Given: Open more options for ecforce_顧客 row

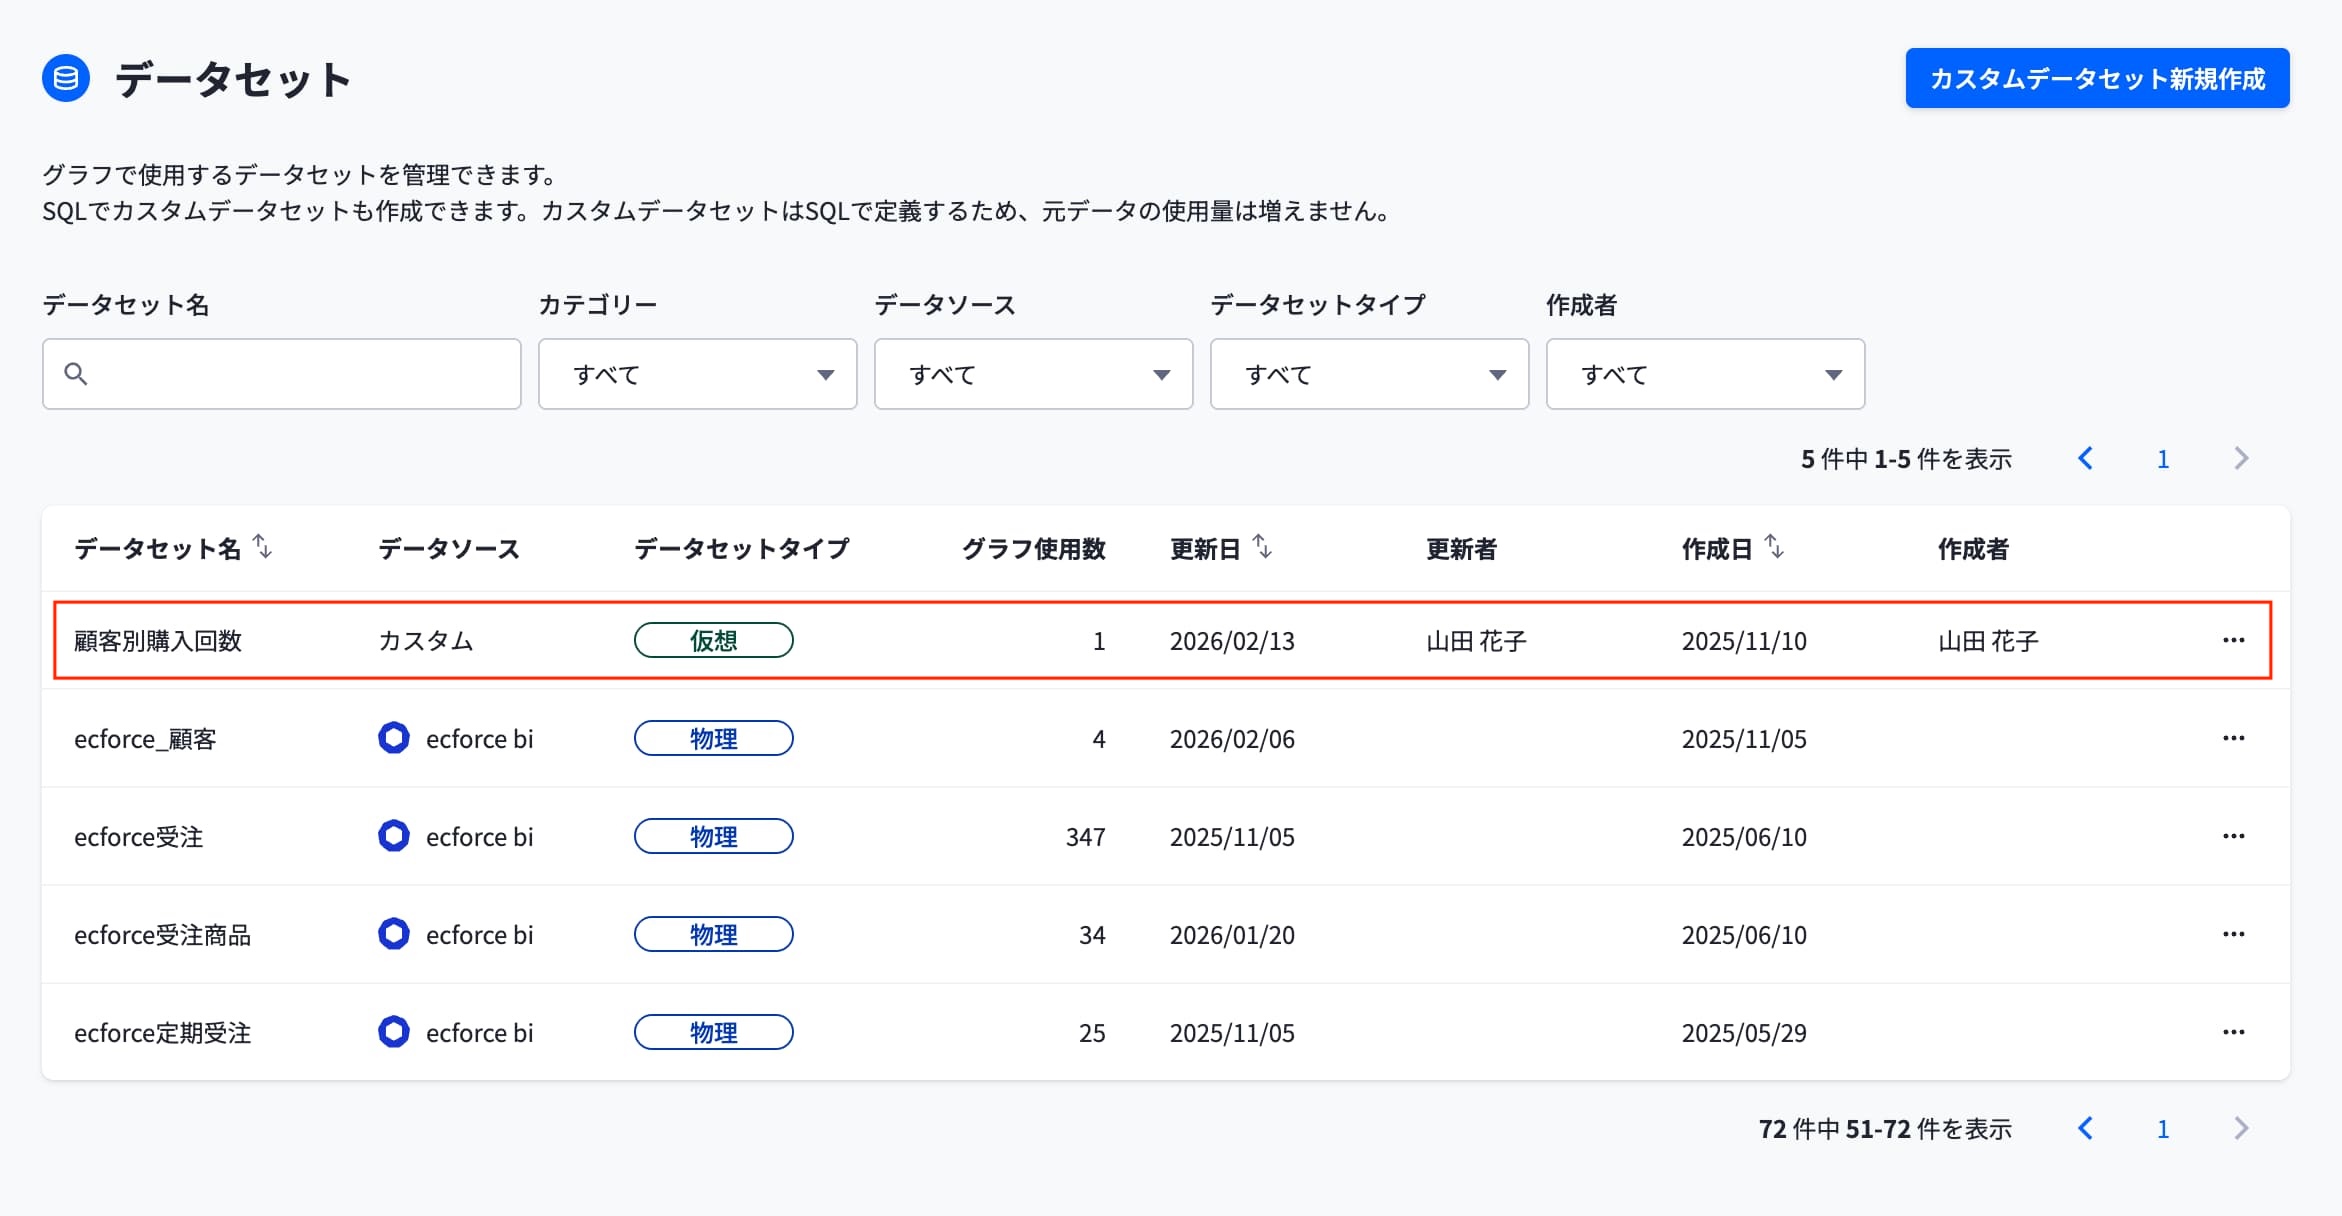Looking at the screenshot, I should (2233, 738).
